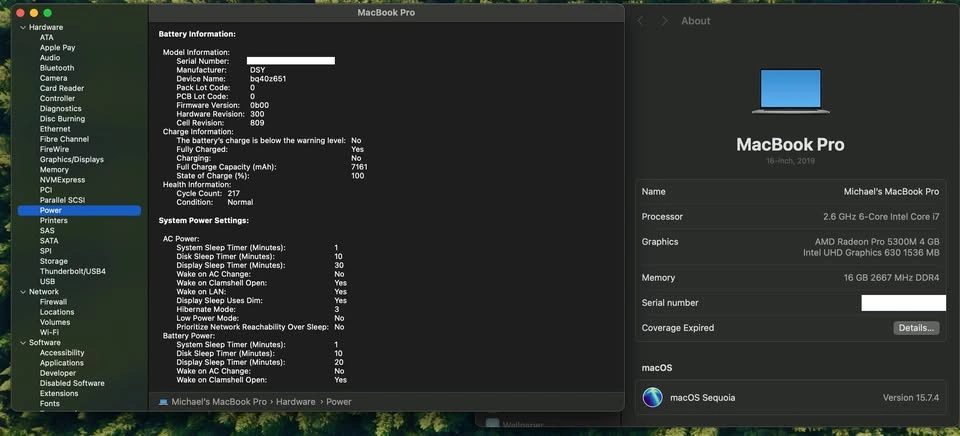Viewport: 960px width, 436px height.
Task: Select SAS in the sidebar
Action: (47, 231)
